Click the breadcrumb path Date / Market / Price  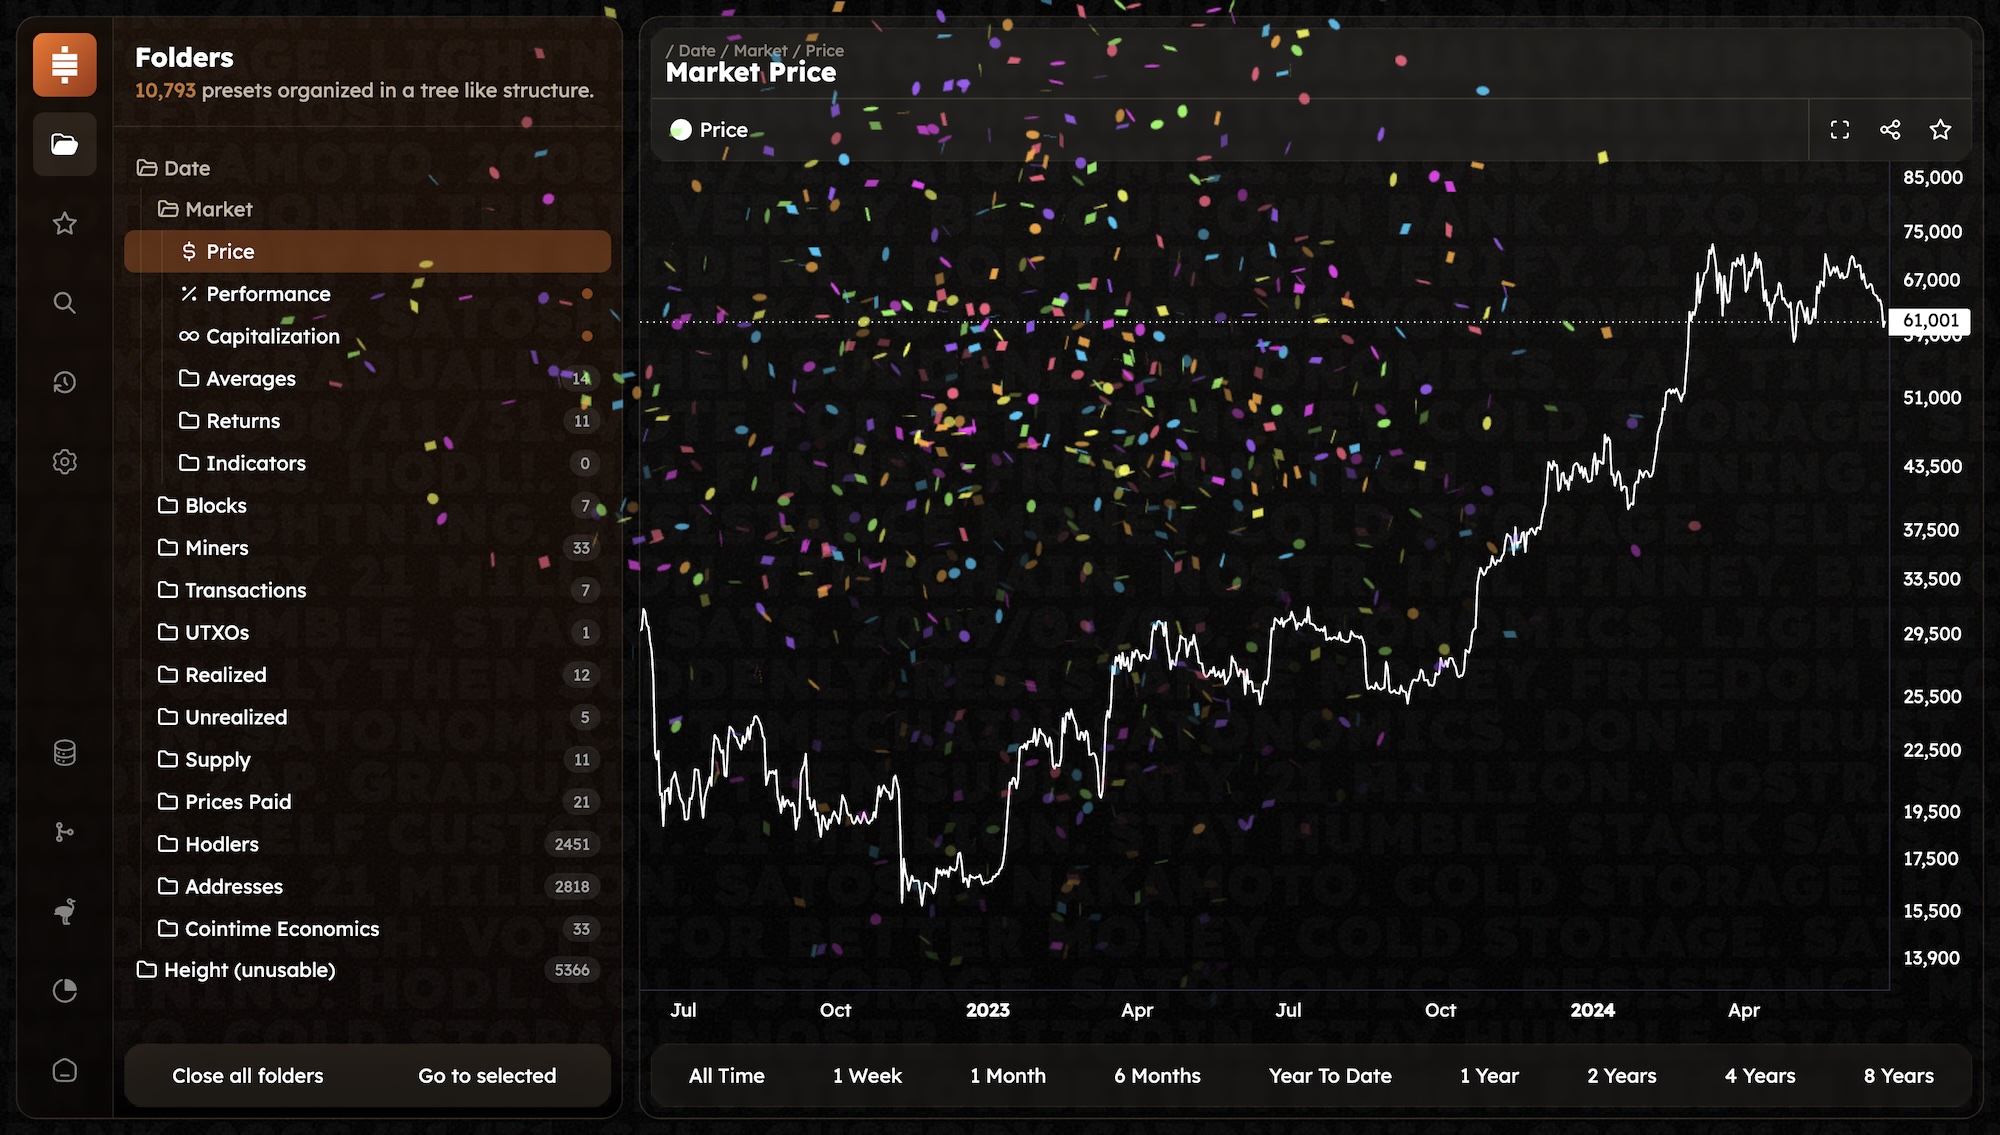tap(755, 50)
